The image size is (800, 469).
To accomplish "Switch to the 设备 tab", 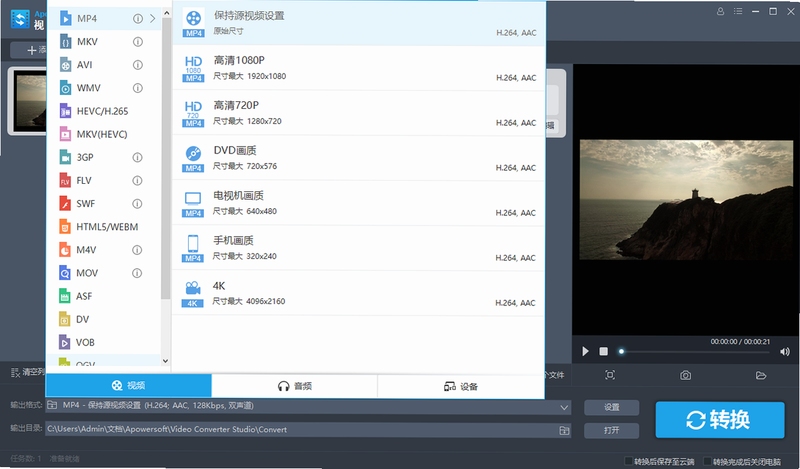I will tap(461, 386).
